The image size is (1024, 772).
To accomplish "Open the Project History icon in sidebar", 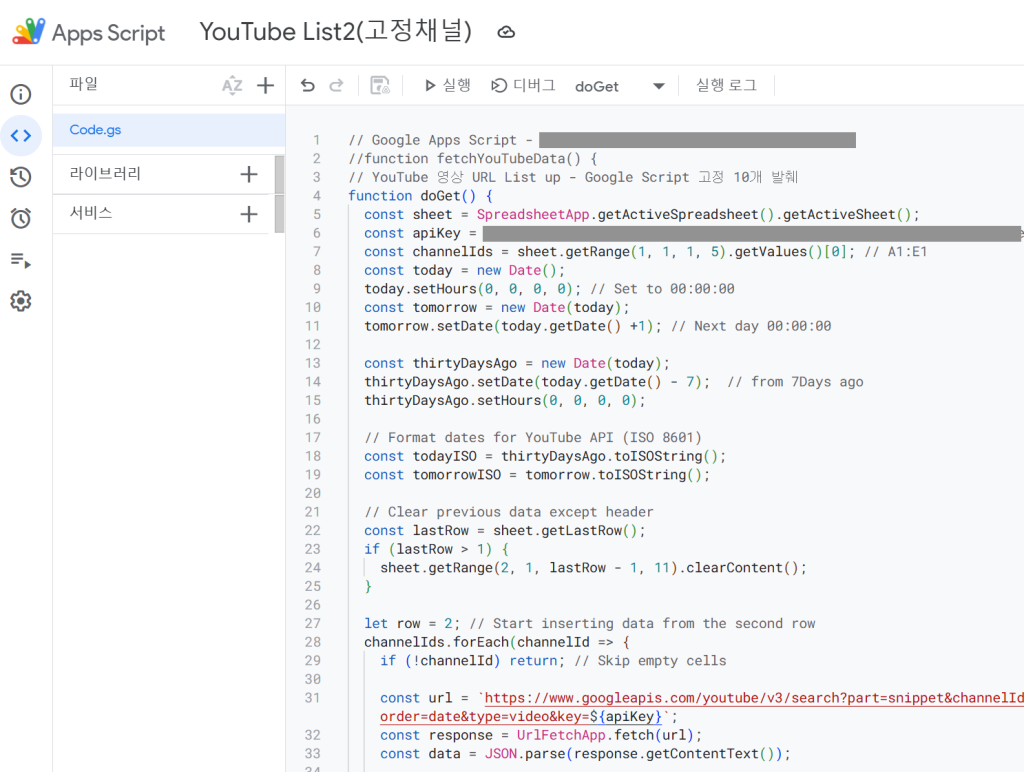I will 21,177.
